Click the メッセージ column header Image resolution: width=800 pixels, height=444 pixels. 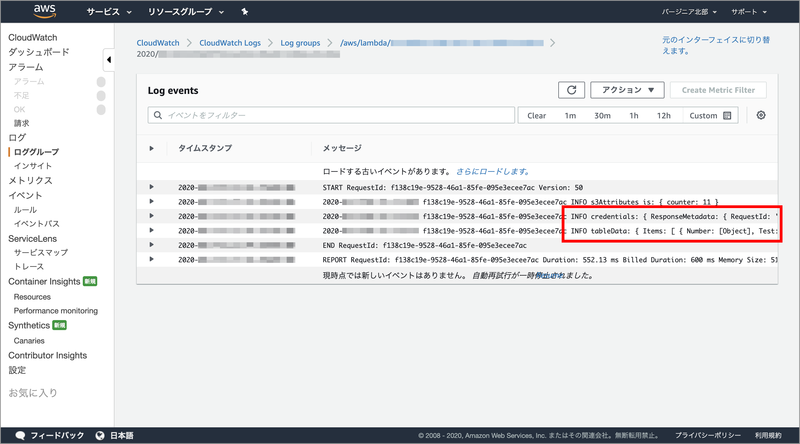(x=342, y=148)
